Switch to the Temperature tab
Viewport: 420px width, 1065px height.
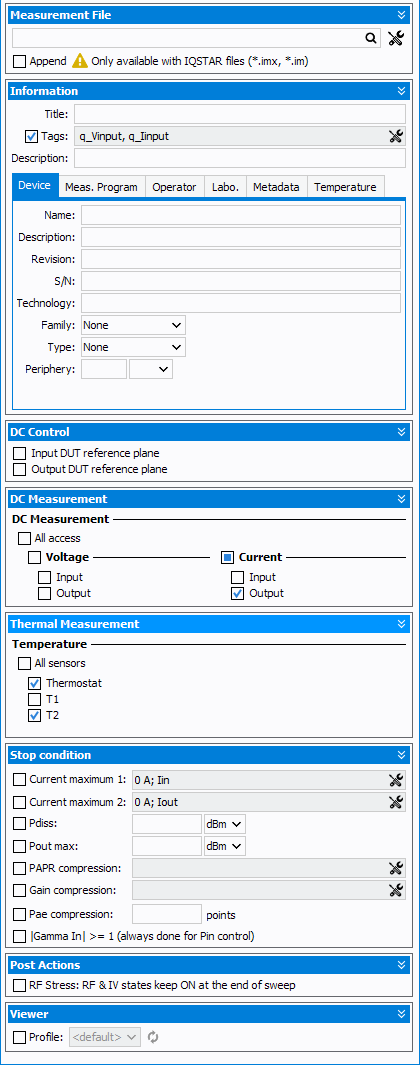click(x=345, y=187)
